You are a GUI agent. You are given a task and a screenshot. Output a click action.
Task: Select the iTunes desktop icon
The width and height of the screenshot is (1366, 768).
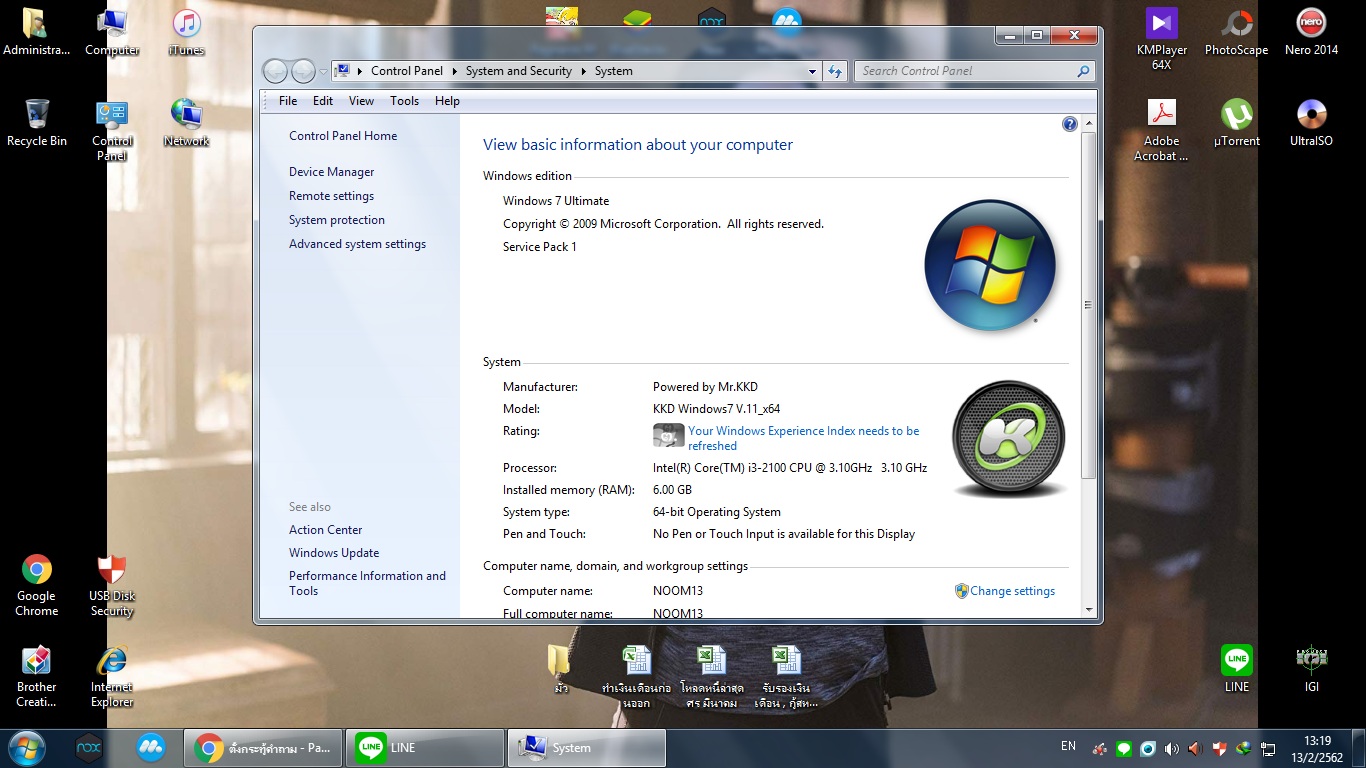tap(187, 32)
